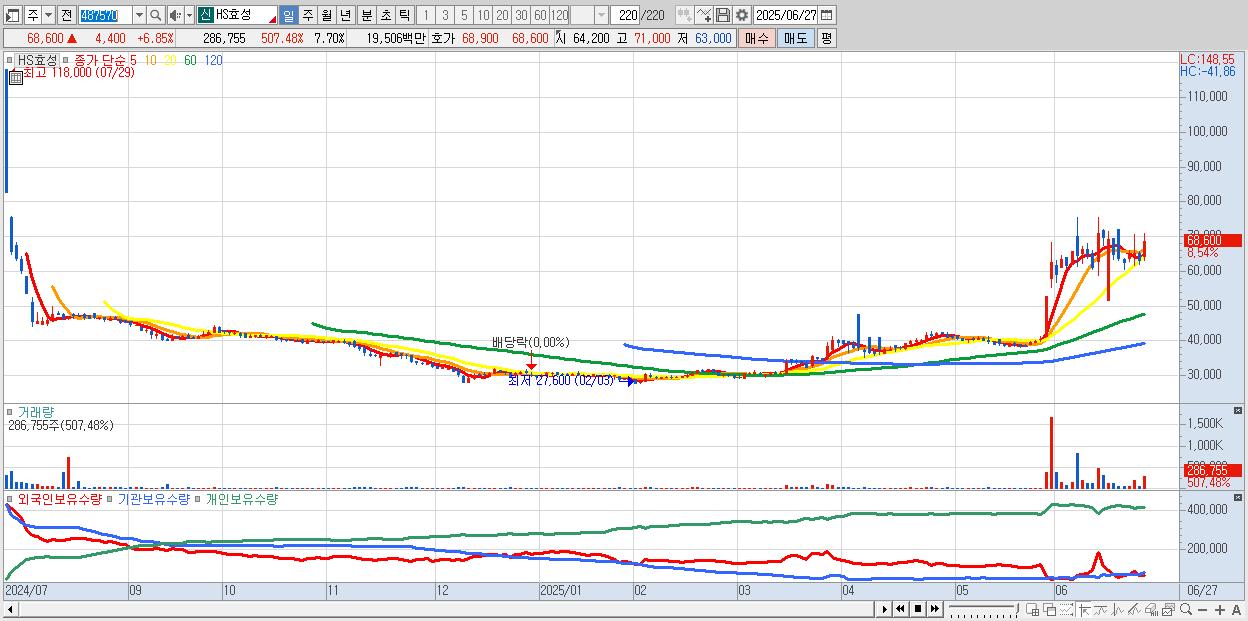1248x621 pixels.
Task: Open the stock code history dropdown arrow
Action: click(x=139, y=15)
